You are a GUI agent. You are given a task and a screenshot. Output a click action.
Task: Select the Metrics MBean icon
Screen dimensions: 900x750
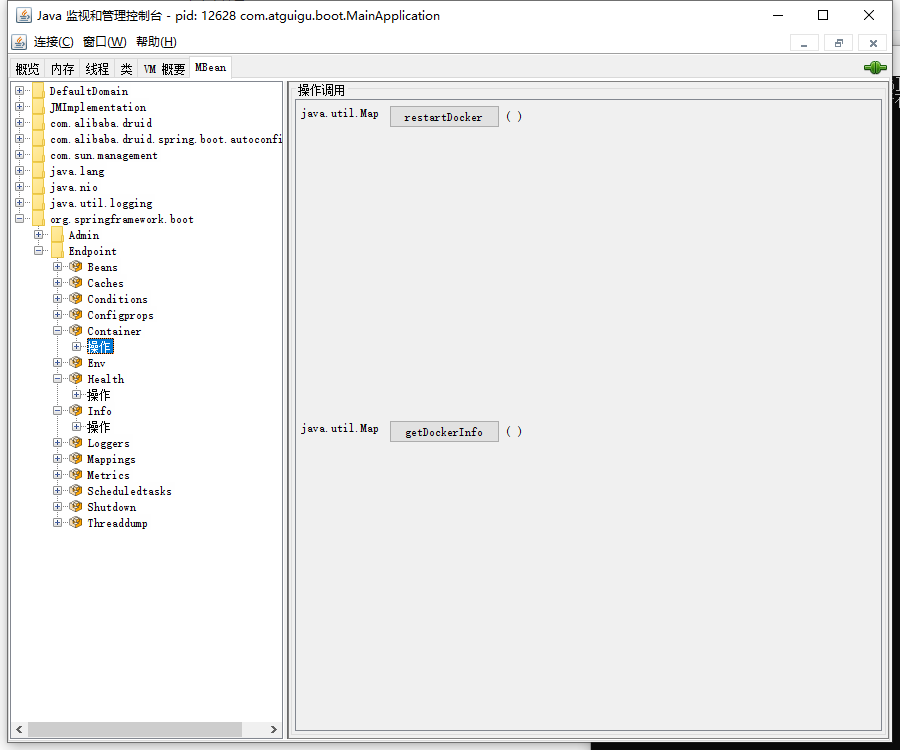click(x=76, y=475)
